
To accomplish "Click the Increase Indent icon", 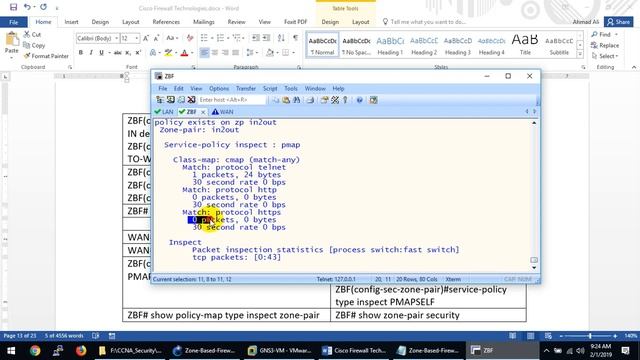I will [266, 38].
